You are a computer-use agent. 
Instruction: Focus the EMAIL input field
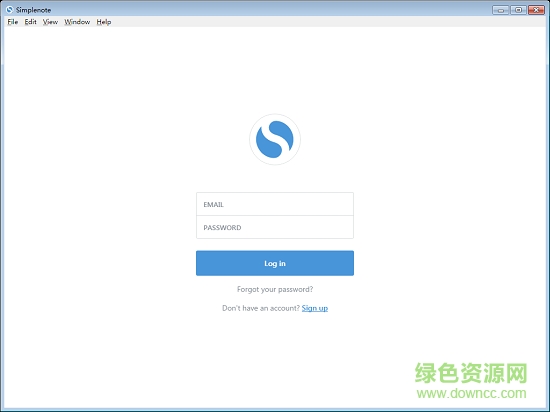[275, 204]
